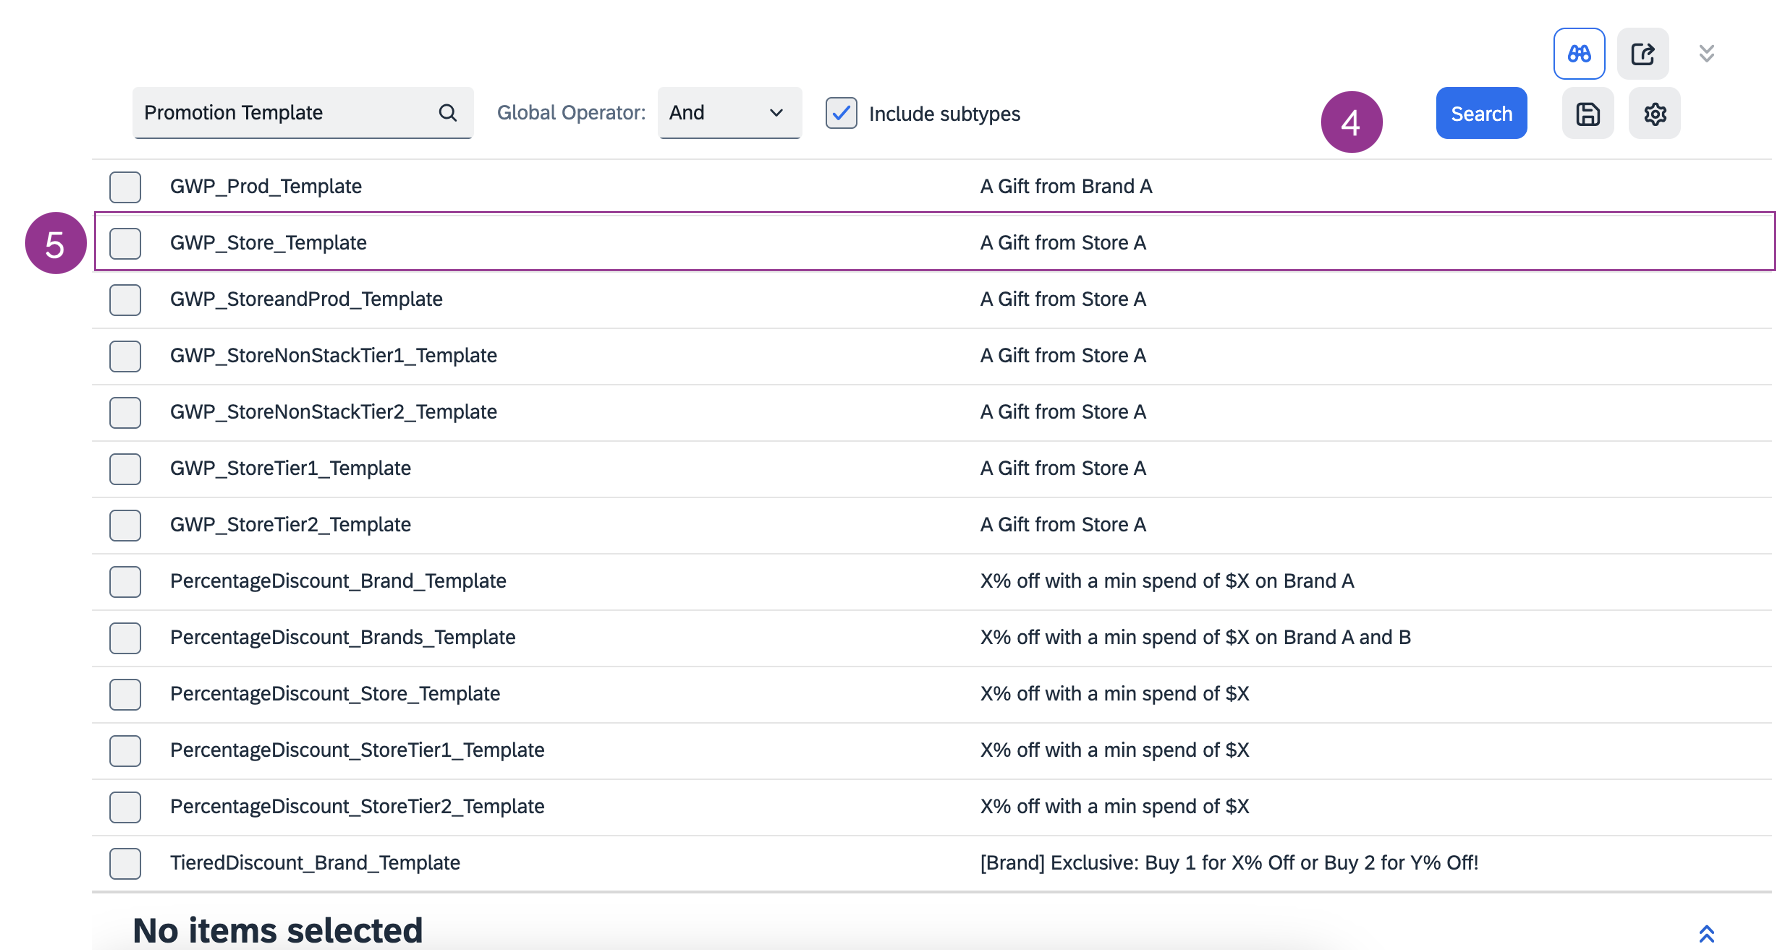Viewport: 1776px width, 950px height.
Task: Click magnifier icon in Promotion Template field
Action: (x=448, y=113)
